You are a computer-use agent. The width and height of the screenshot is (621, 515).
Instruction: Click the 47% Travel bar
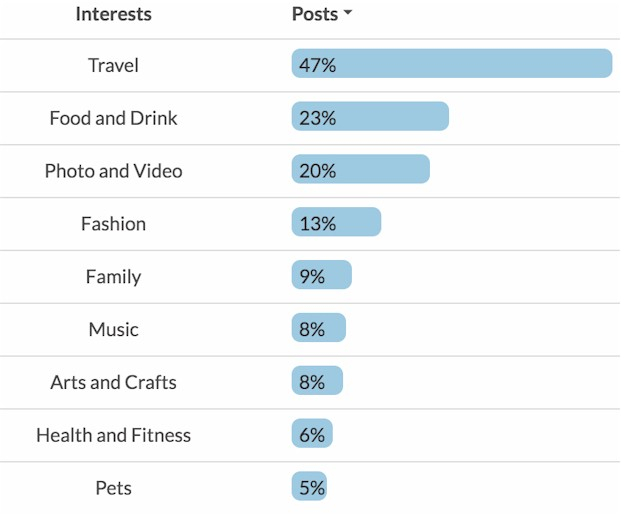[x=451, y=64]
